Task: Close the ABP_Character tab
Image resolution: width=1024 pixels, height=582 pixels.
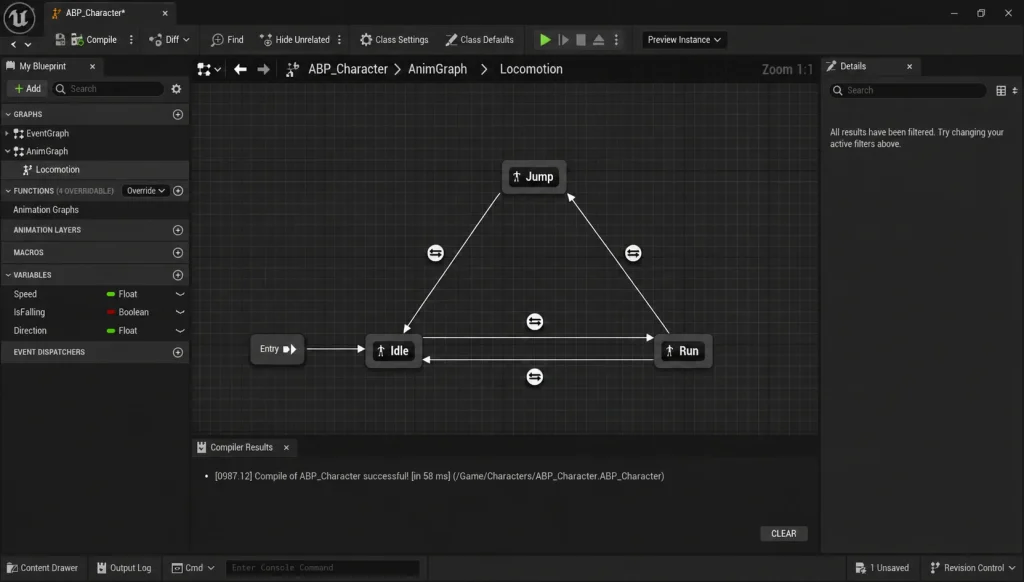Action: point(165,13)
